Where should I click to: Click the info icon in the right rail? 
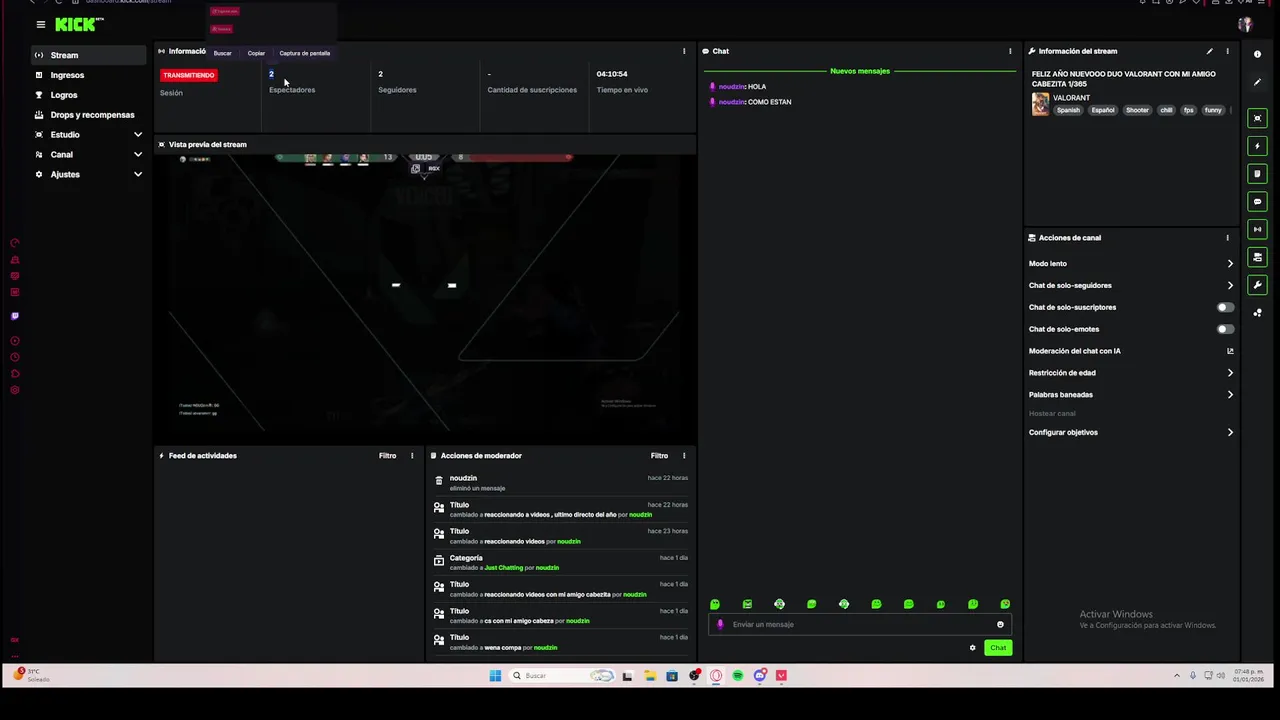coord(1257,54)
